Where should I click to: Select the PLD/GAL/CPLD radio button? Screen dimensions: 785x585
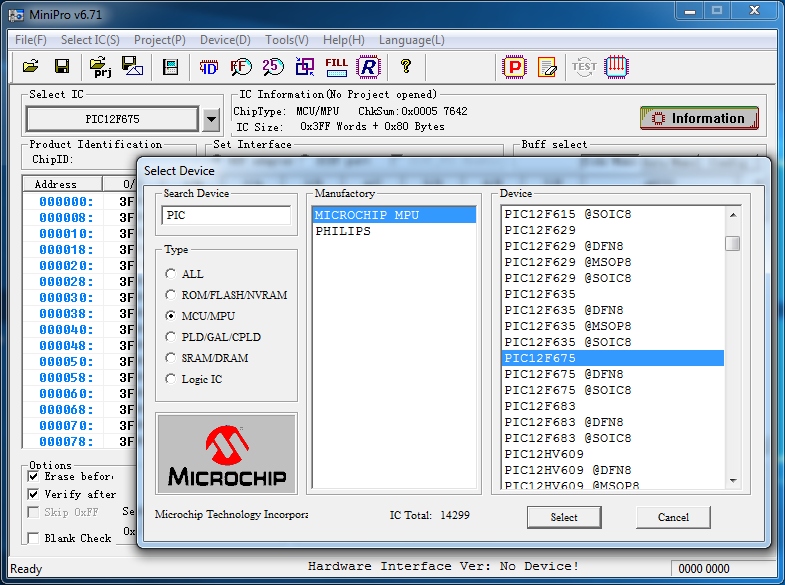[x=171, y=337]
